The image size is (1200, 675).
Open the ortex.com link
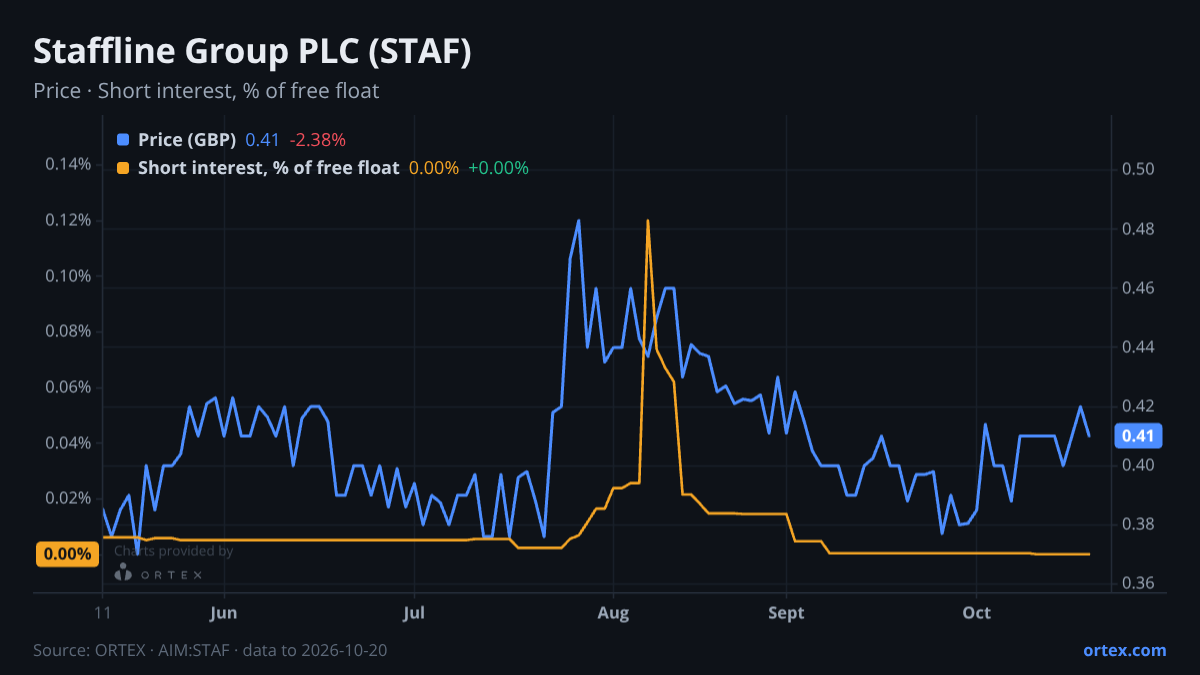pyautogui.click(x=1125, y=650)
